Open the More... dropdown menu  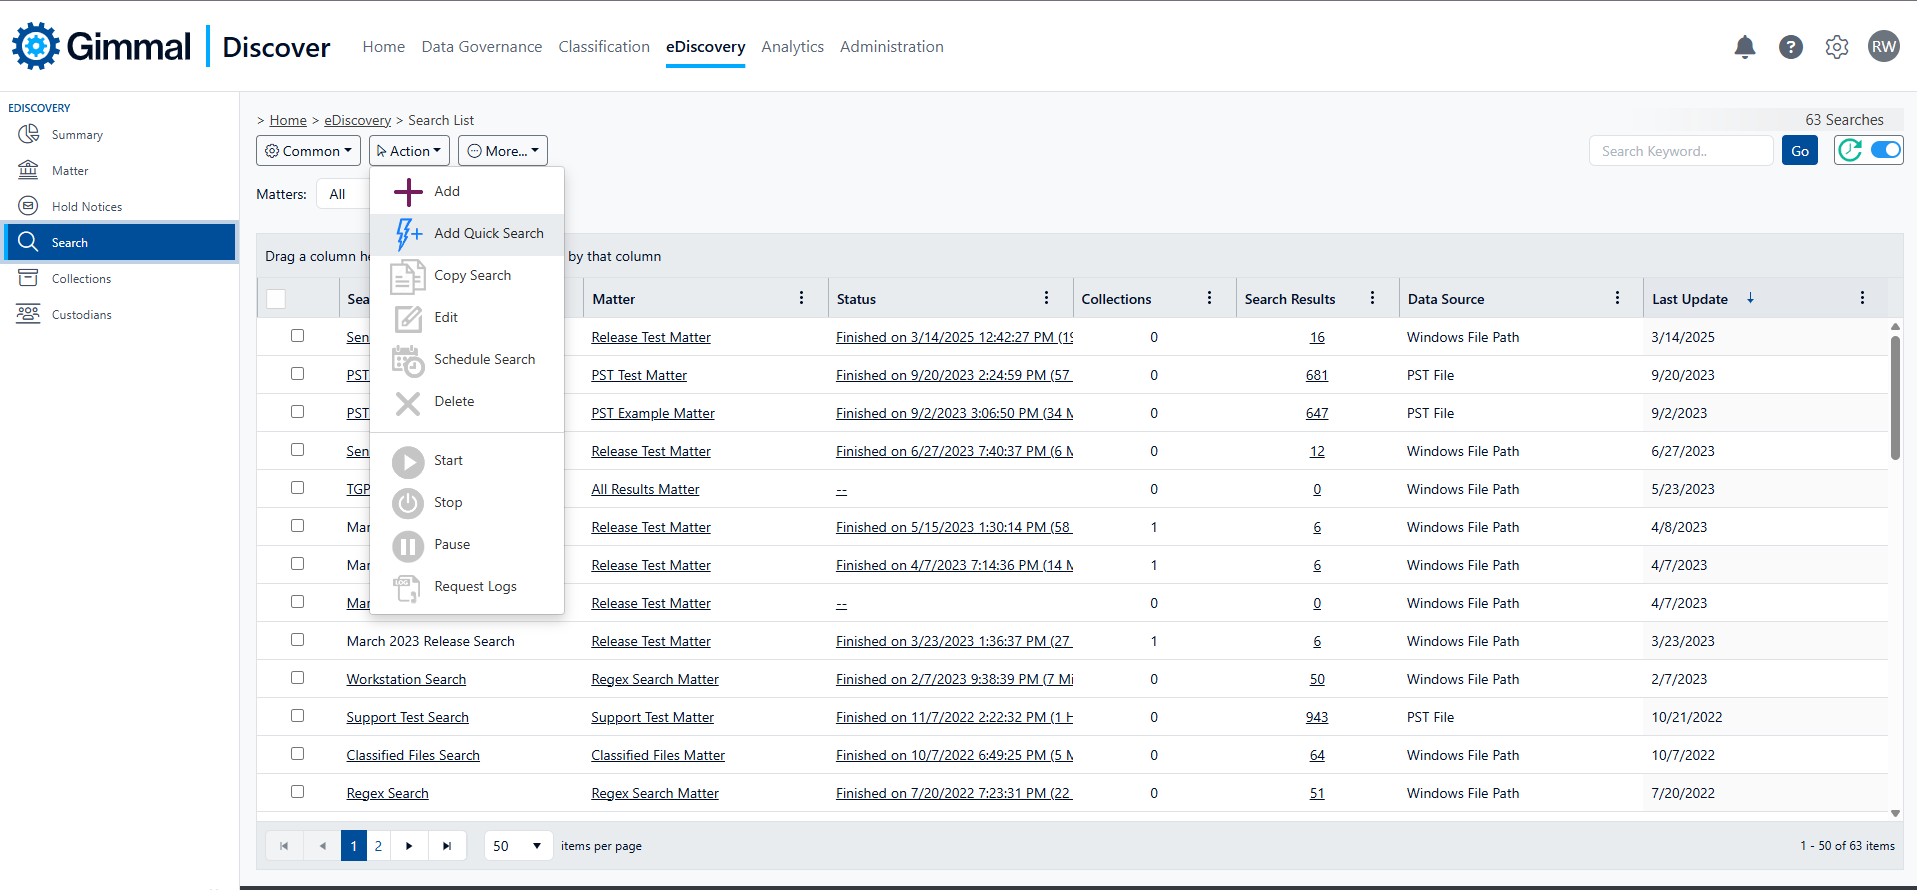503,151
